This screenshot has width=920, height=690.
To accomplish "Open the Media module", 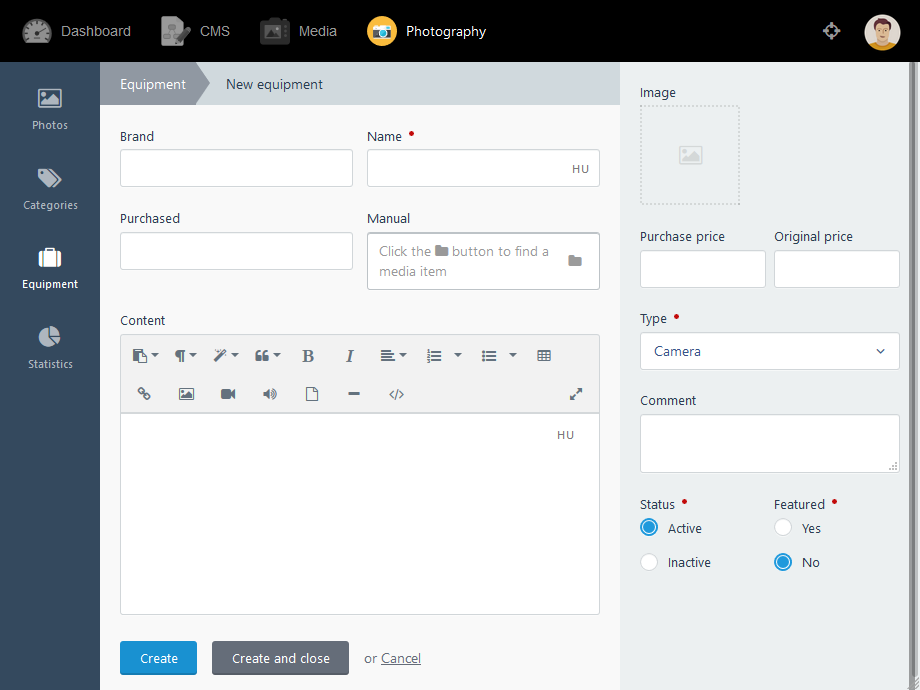I will point(298,31).
